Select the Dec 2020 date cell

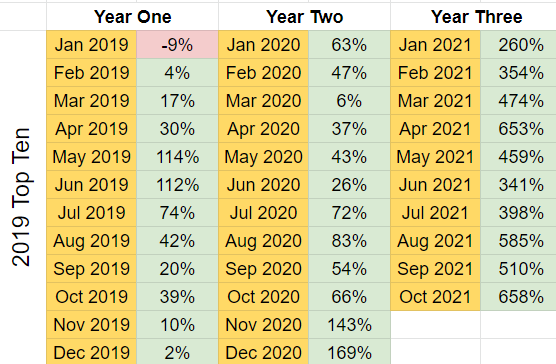(x=263, y=352)
